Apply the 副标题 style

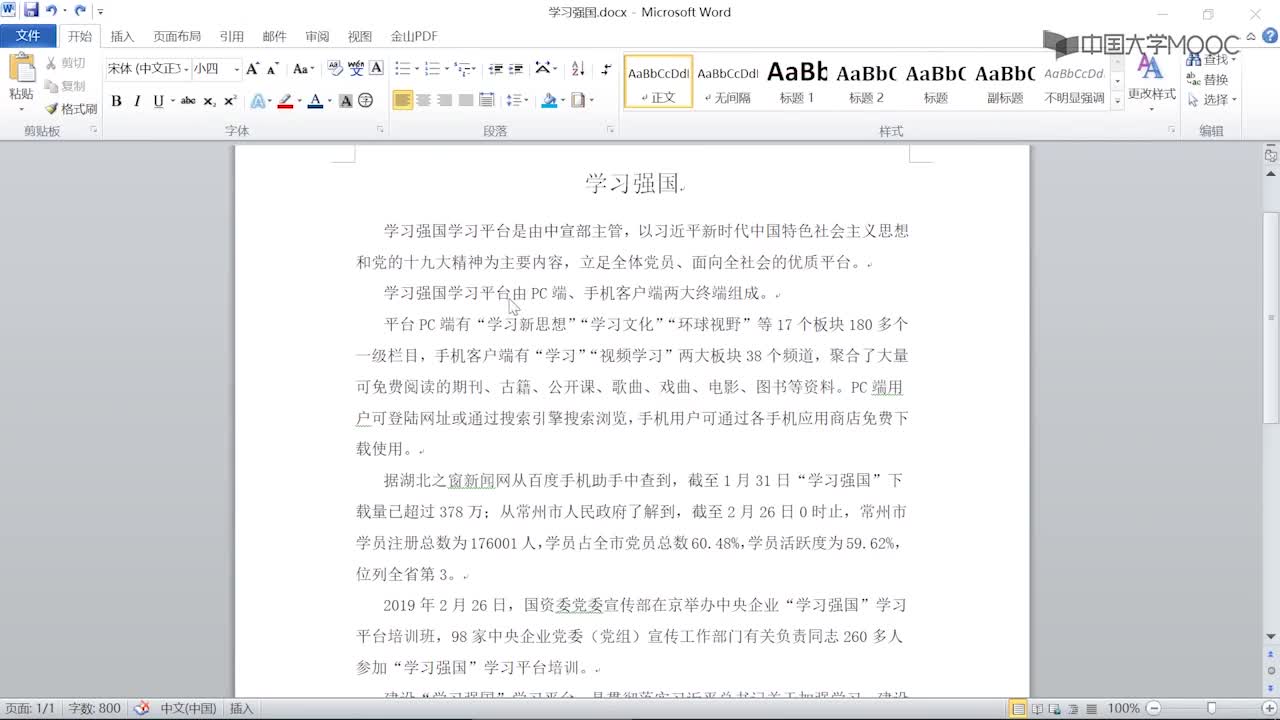(1005, 82)
